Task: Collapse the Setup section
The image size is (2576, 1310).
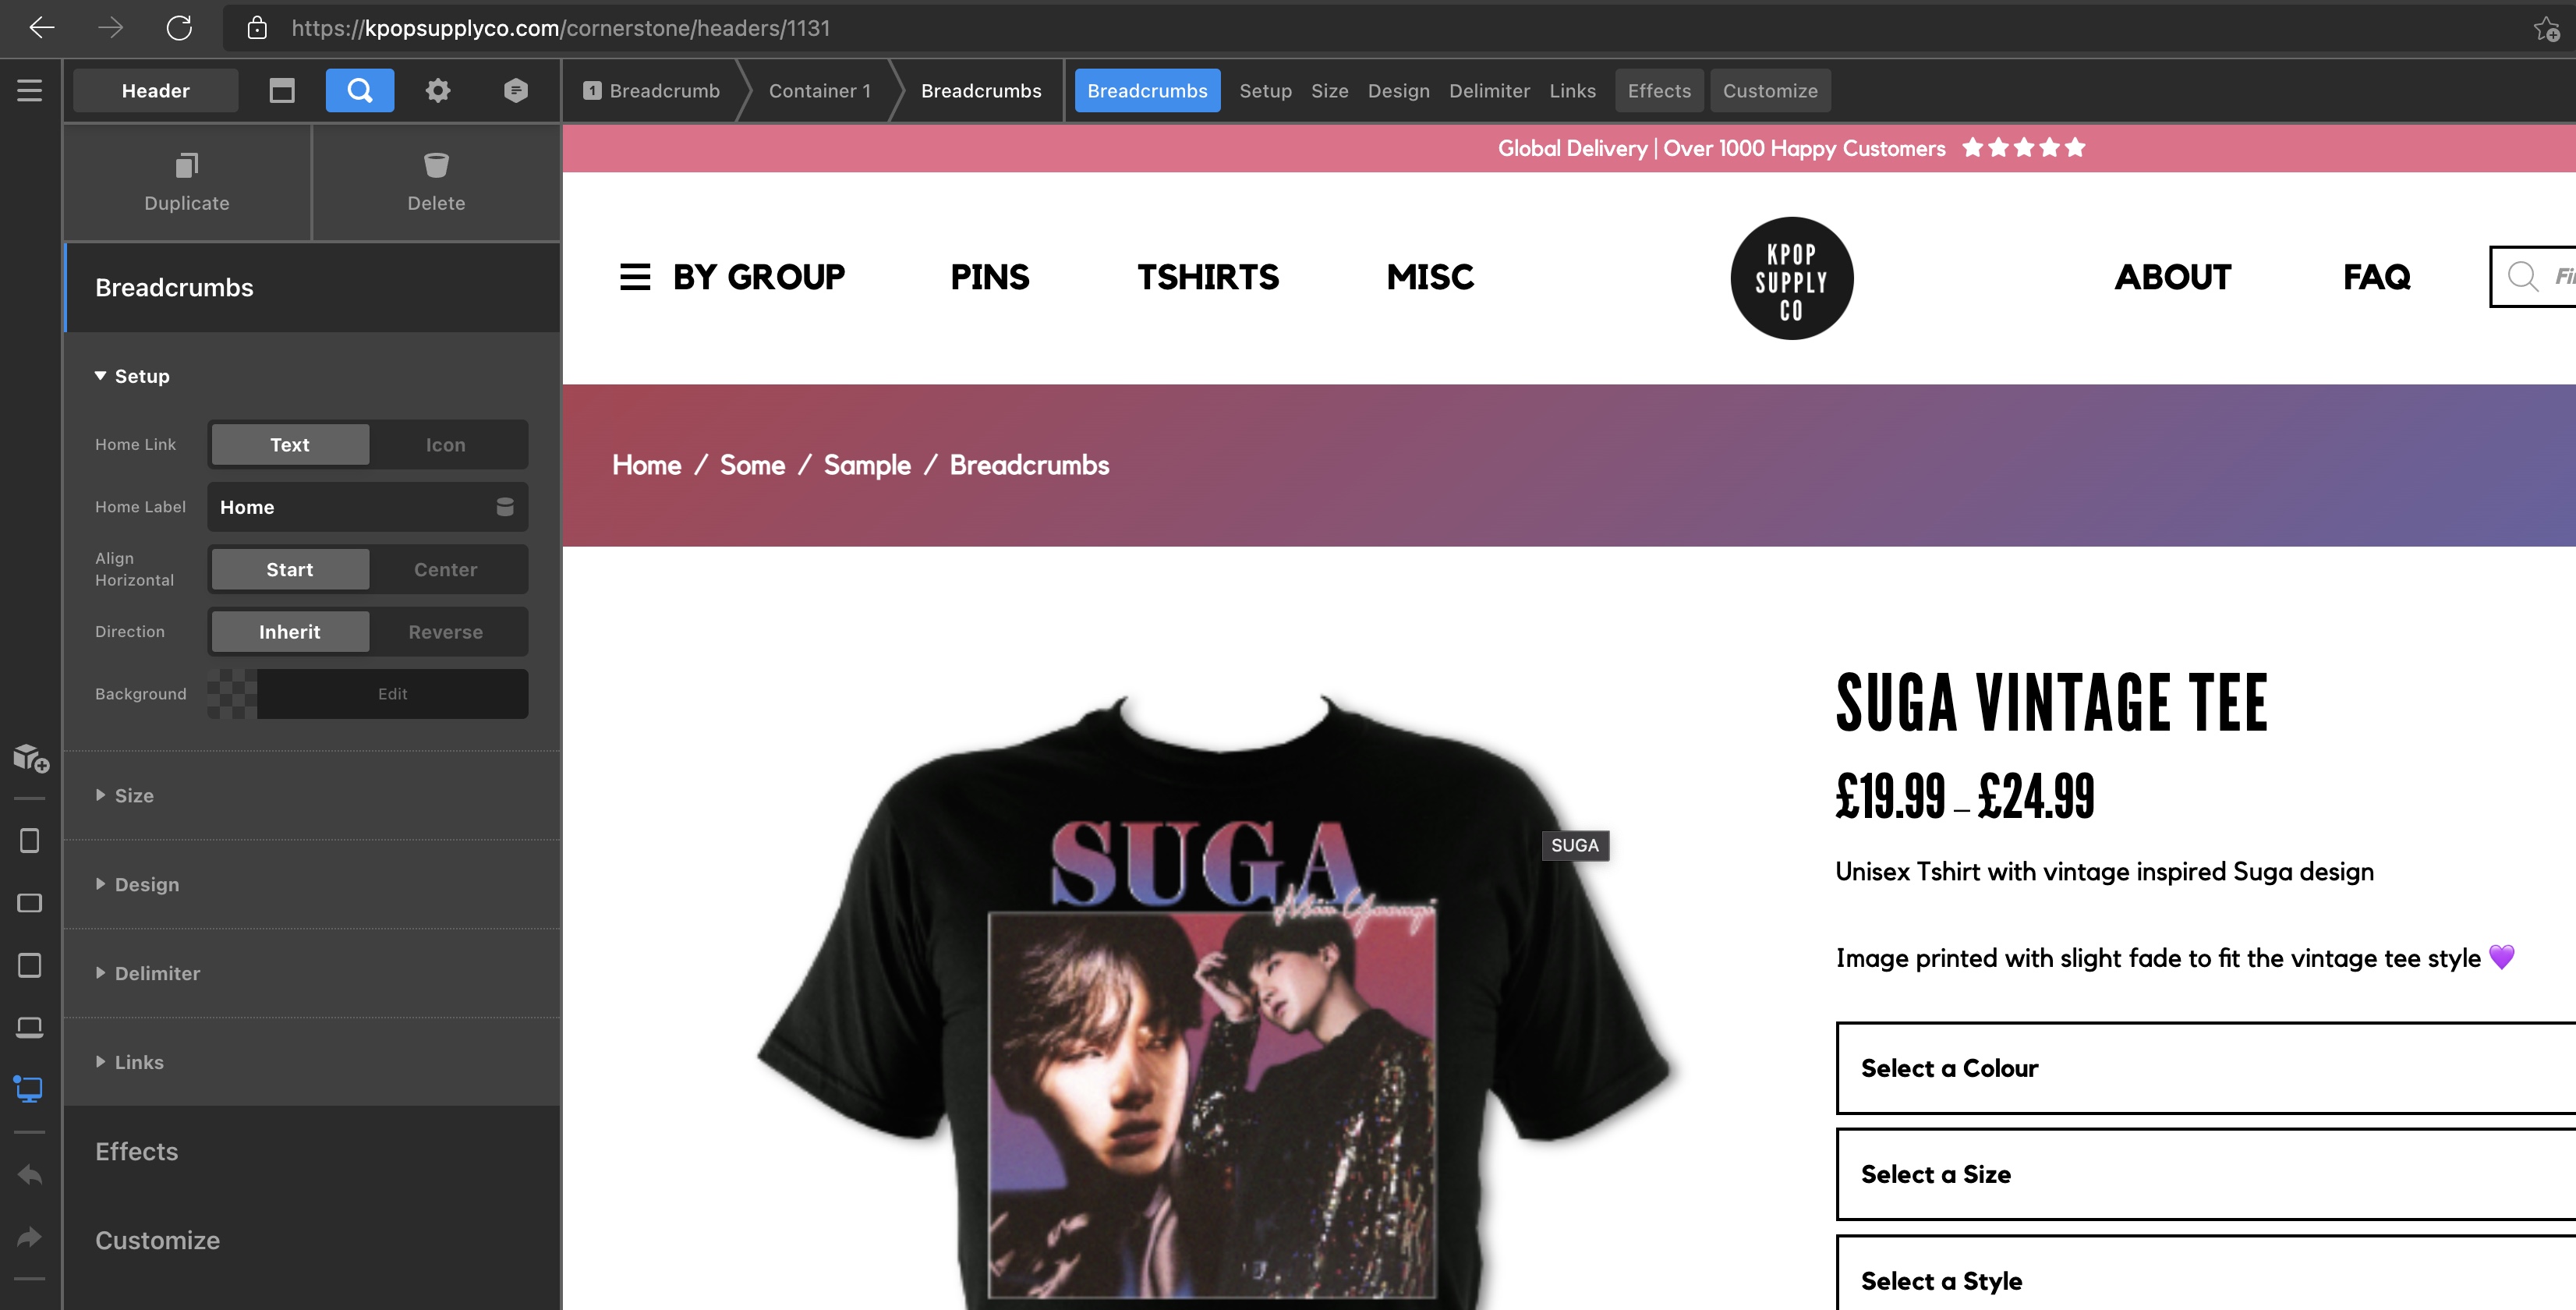Action: click(141, 377)
